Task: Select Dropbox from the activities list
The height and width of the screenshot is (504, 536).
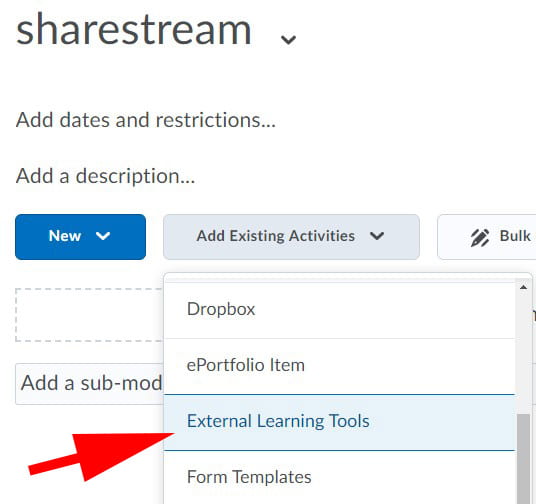Action: coord(339,310)
